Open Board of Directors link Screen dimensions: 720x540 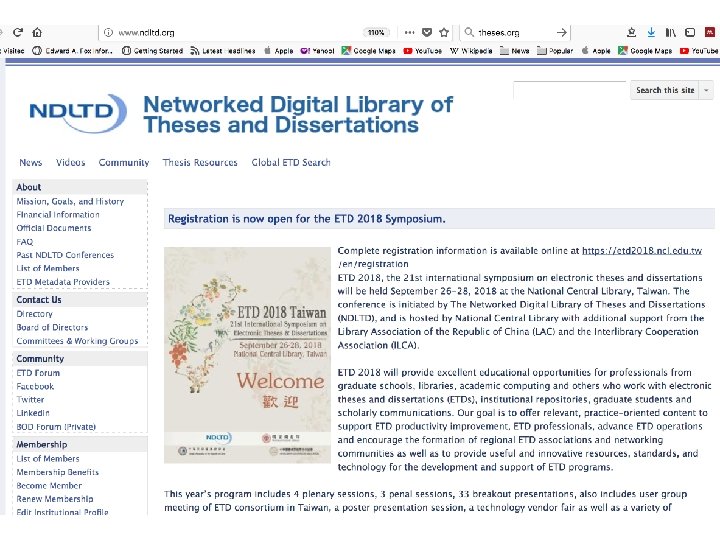click(x=52, y=327)
